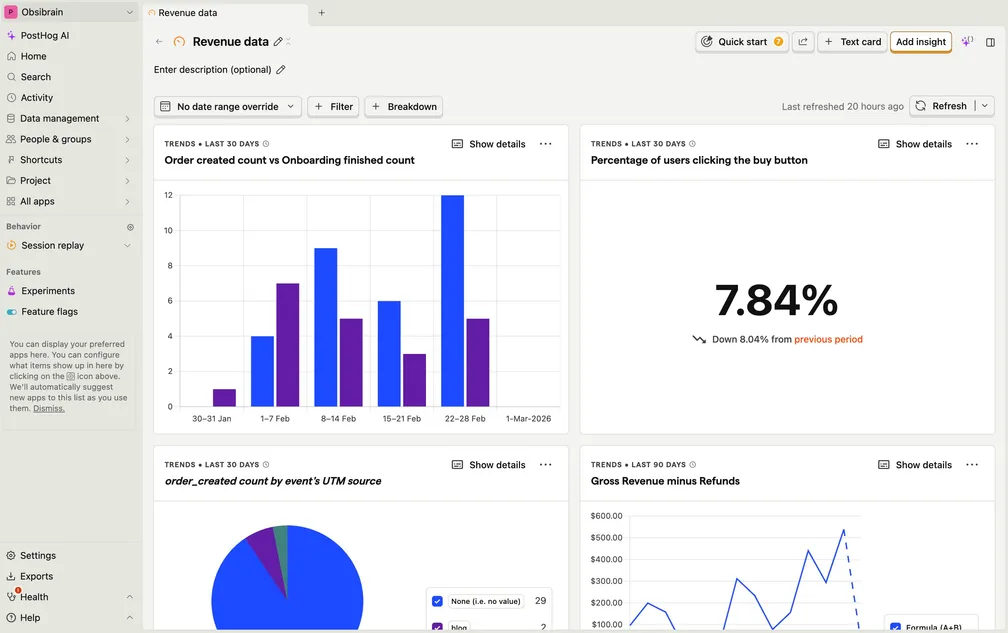Click the previous period link
This screenshot has width=1008, height=633.
[828, 339]
